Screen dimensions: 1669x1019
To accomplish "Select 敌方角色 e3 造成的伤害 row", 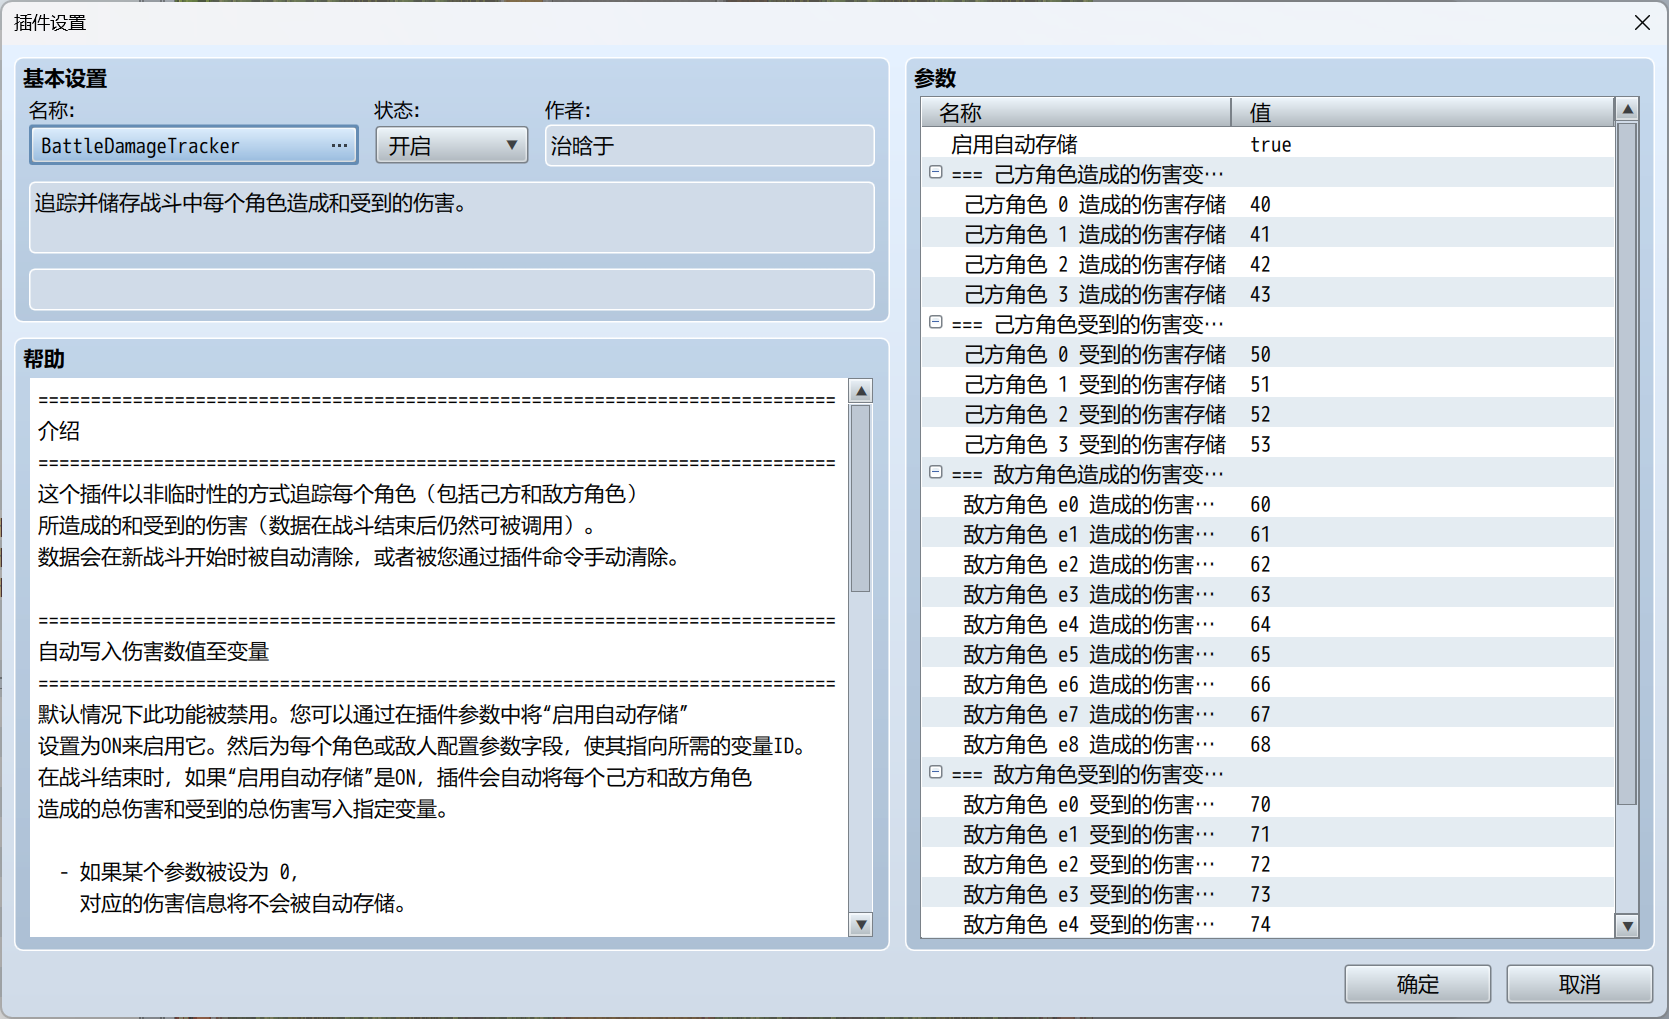I will click(x=1268, y=594).
